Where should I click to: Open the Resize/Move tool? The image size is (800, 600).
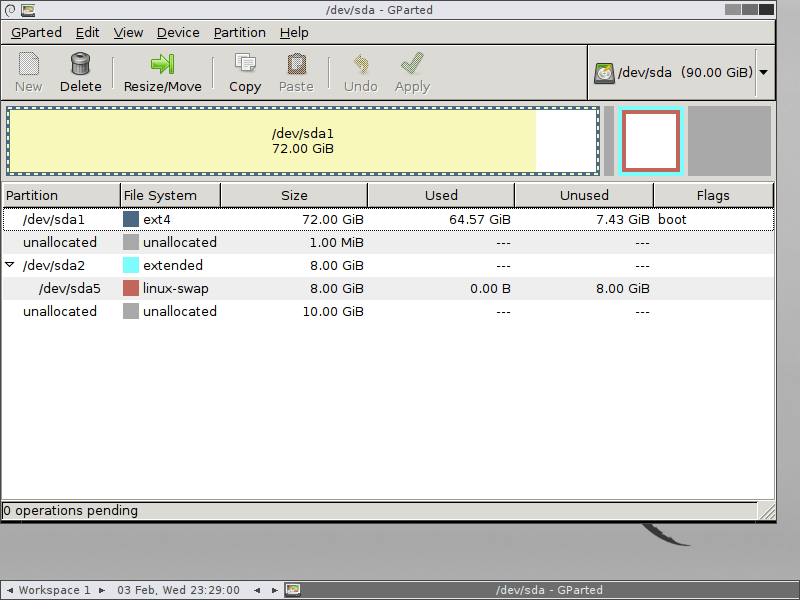(x=162, y=72)
